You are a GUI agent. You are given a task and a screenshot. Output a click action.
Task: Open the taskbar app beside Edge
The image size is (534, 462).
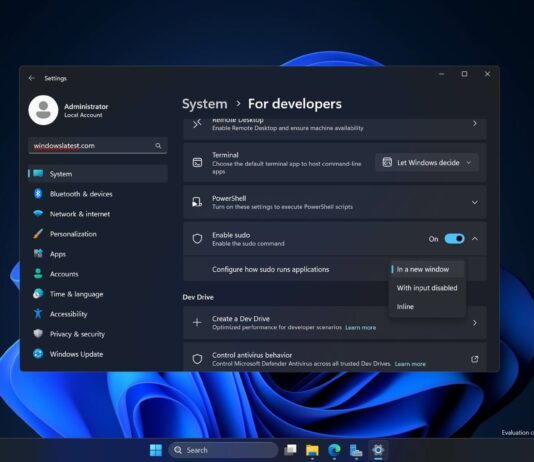[x=356, y=450]
